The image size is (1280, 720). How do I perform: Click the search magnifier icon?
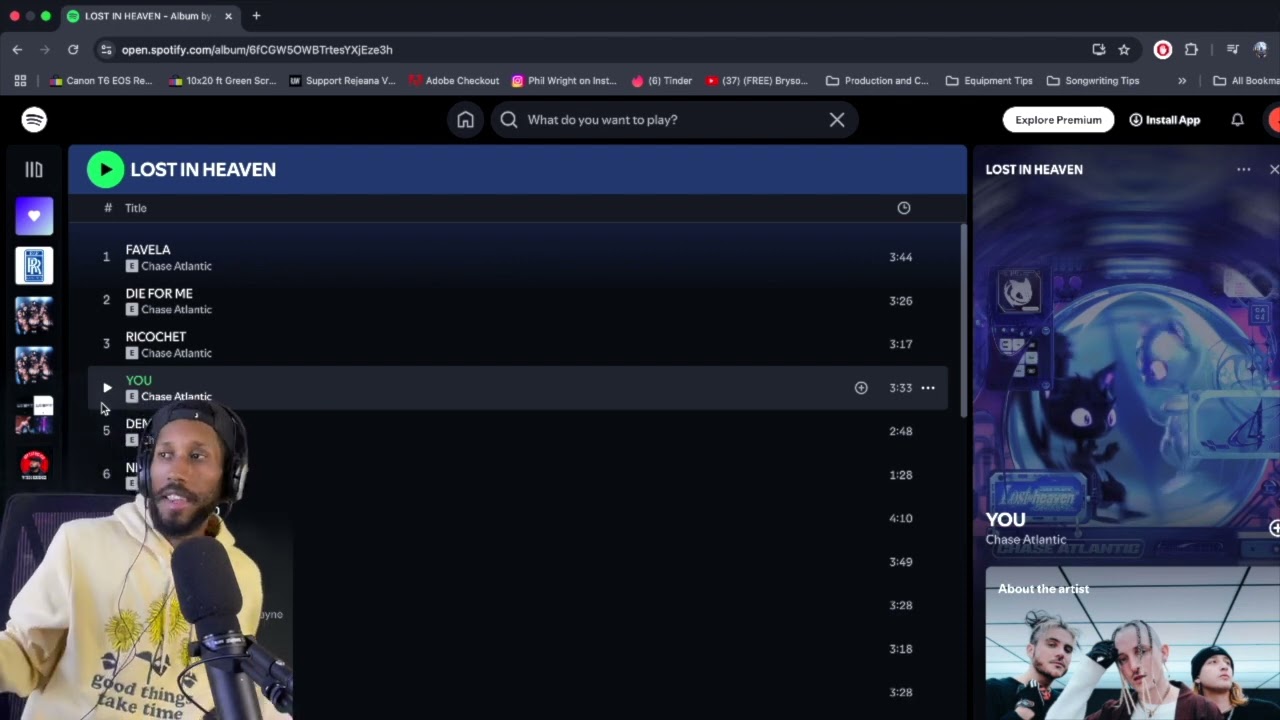pyautogui.click(x=509, y=120)
